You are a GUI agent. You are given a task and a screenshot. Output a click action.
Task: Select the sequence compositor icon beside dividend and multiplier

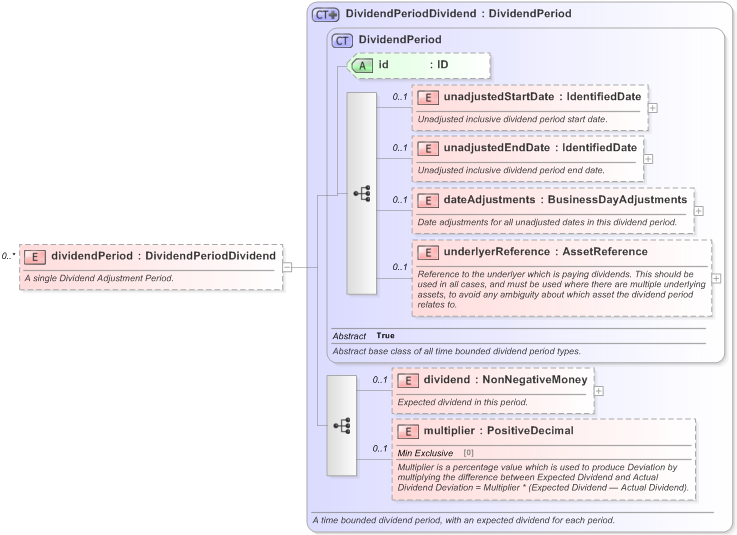[342, 425]
